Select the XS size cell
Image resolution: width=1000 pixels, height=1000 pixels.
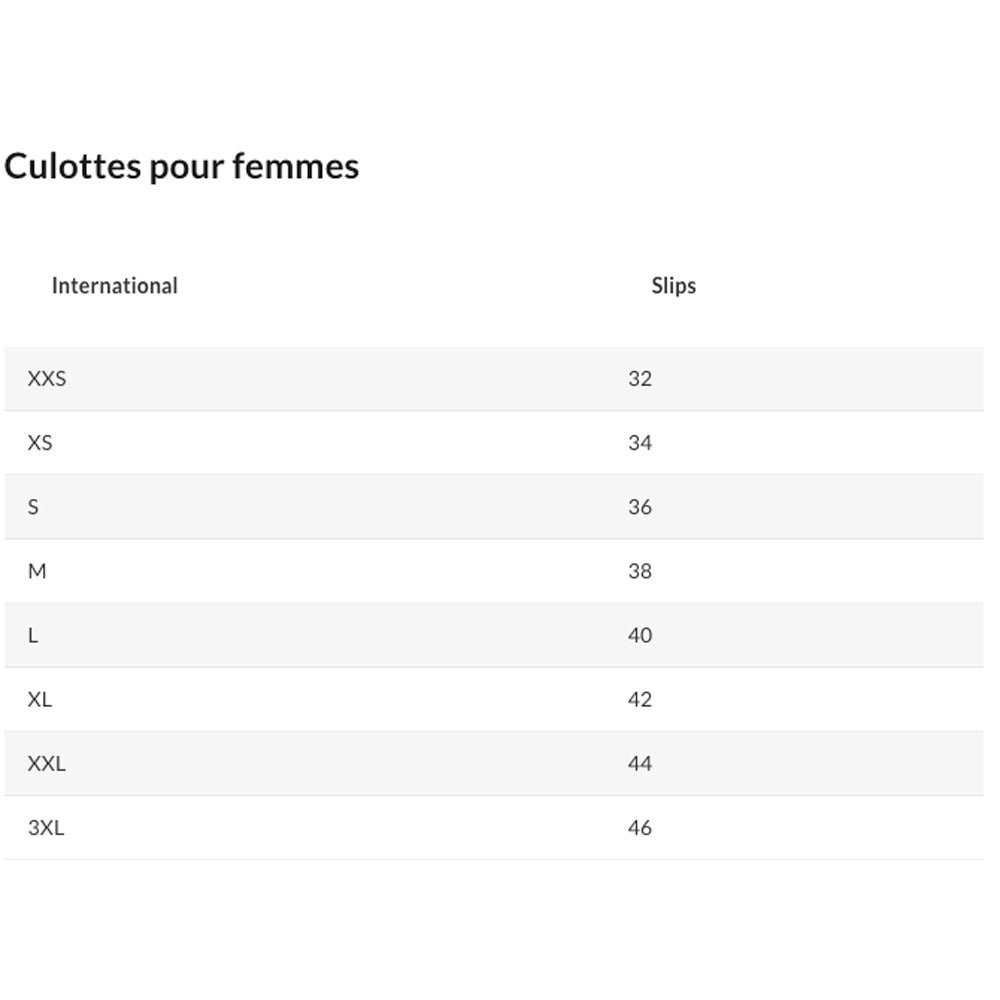(x=40, y=443)
